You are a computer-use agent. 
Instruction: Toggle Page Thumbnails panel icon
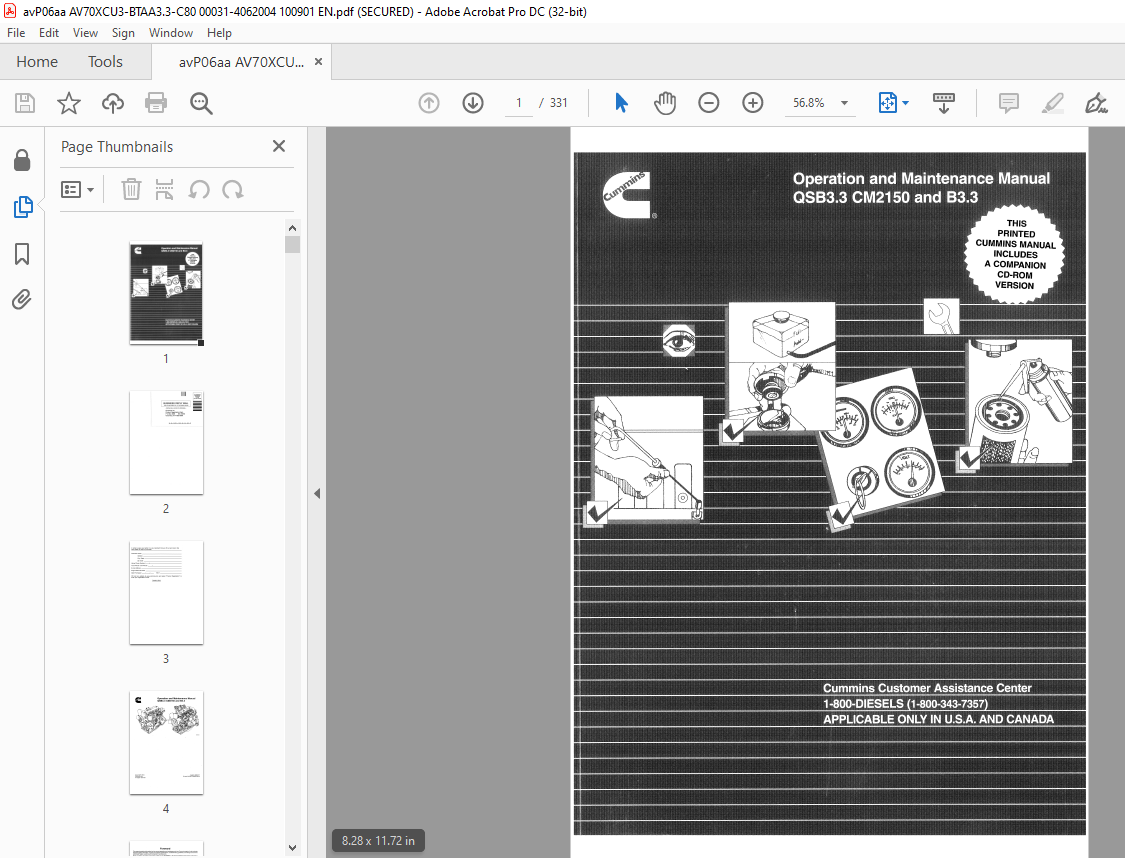click(23, 207)
